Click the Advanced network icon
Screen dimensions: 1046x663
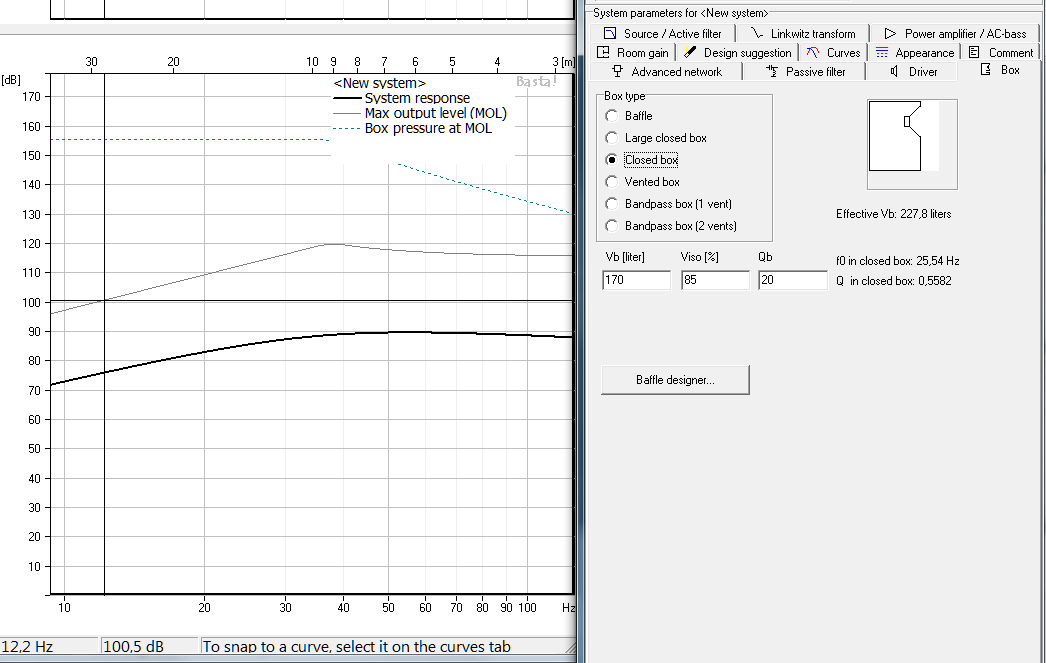[x=618, y=71]
